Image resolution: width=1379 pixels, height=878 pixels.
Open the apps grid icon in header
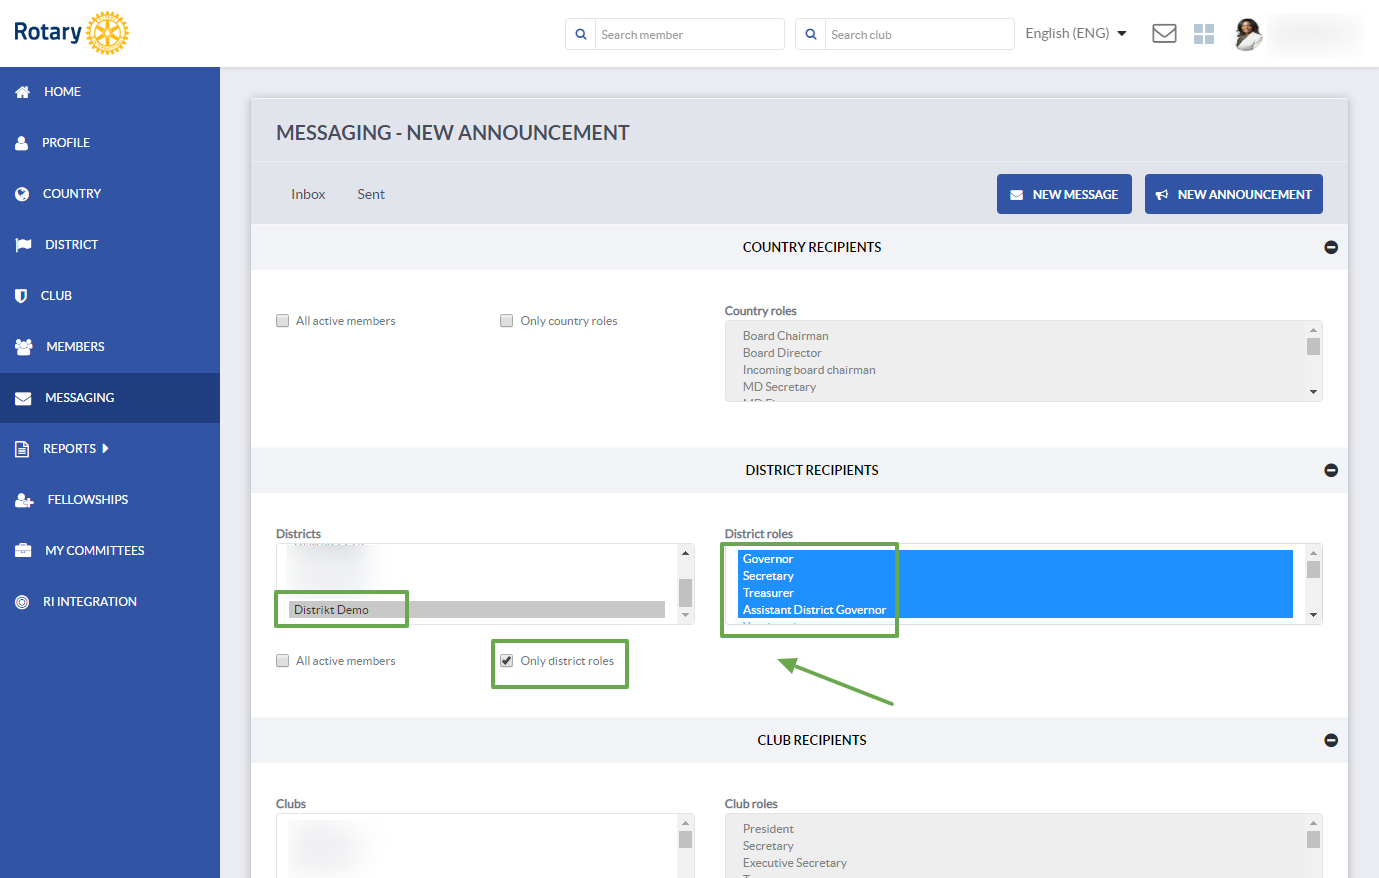[1204, 34]
